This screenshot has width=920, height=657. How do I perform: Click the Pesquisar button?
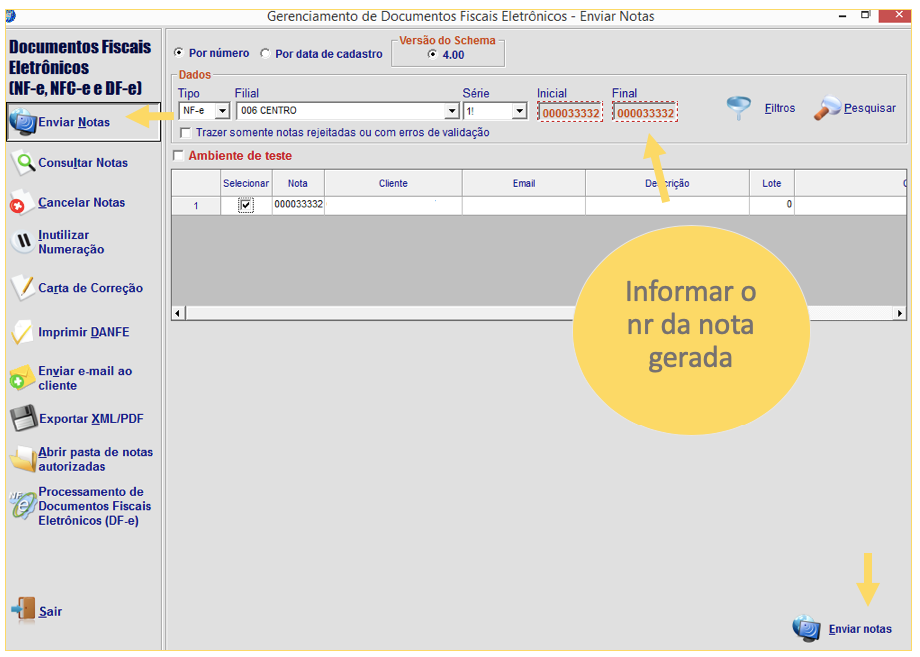coord(857,109)
